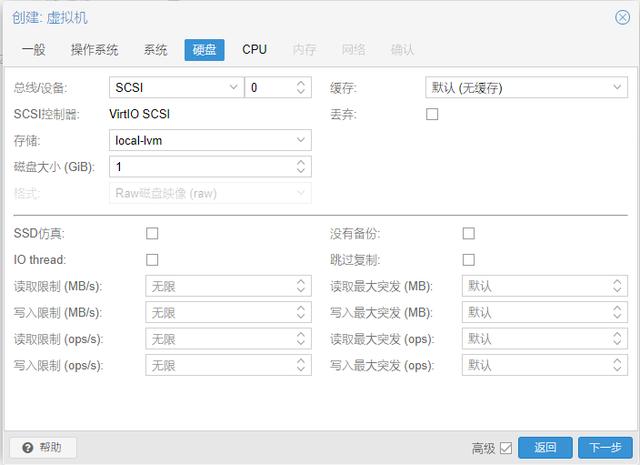Viewport: 640px width, 465px height.
Task: Select the 硬盘 tab
Action: click(204, 50)
